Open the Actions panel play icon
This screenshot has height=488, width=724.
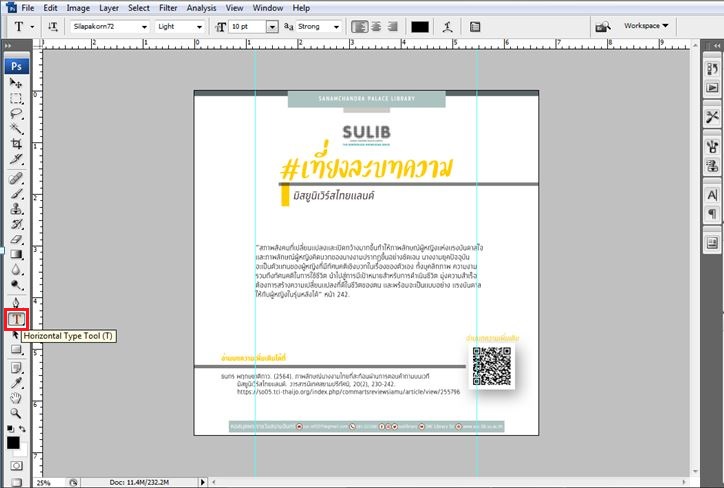click(712, 87)
